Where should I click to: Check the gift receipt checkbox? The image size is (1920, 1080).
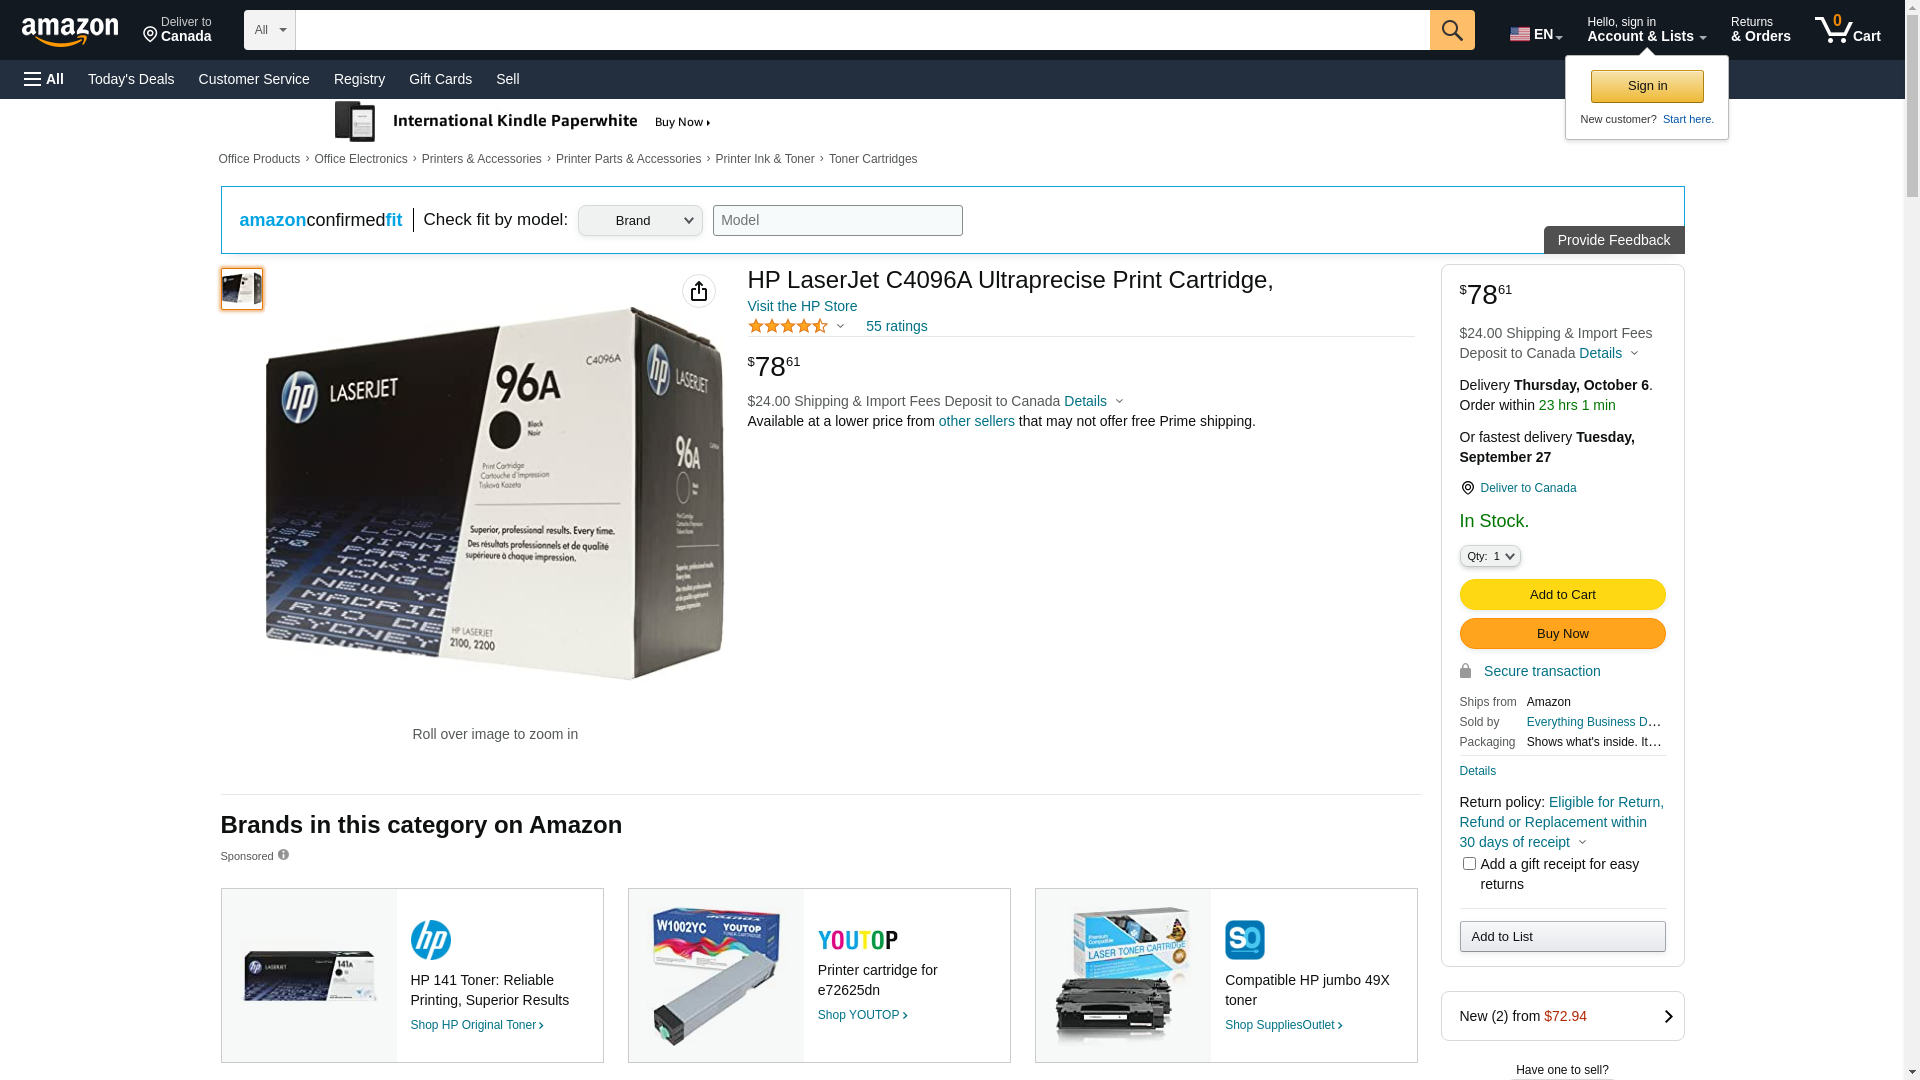coord(1469,863)
